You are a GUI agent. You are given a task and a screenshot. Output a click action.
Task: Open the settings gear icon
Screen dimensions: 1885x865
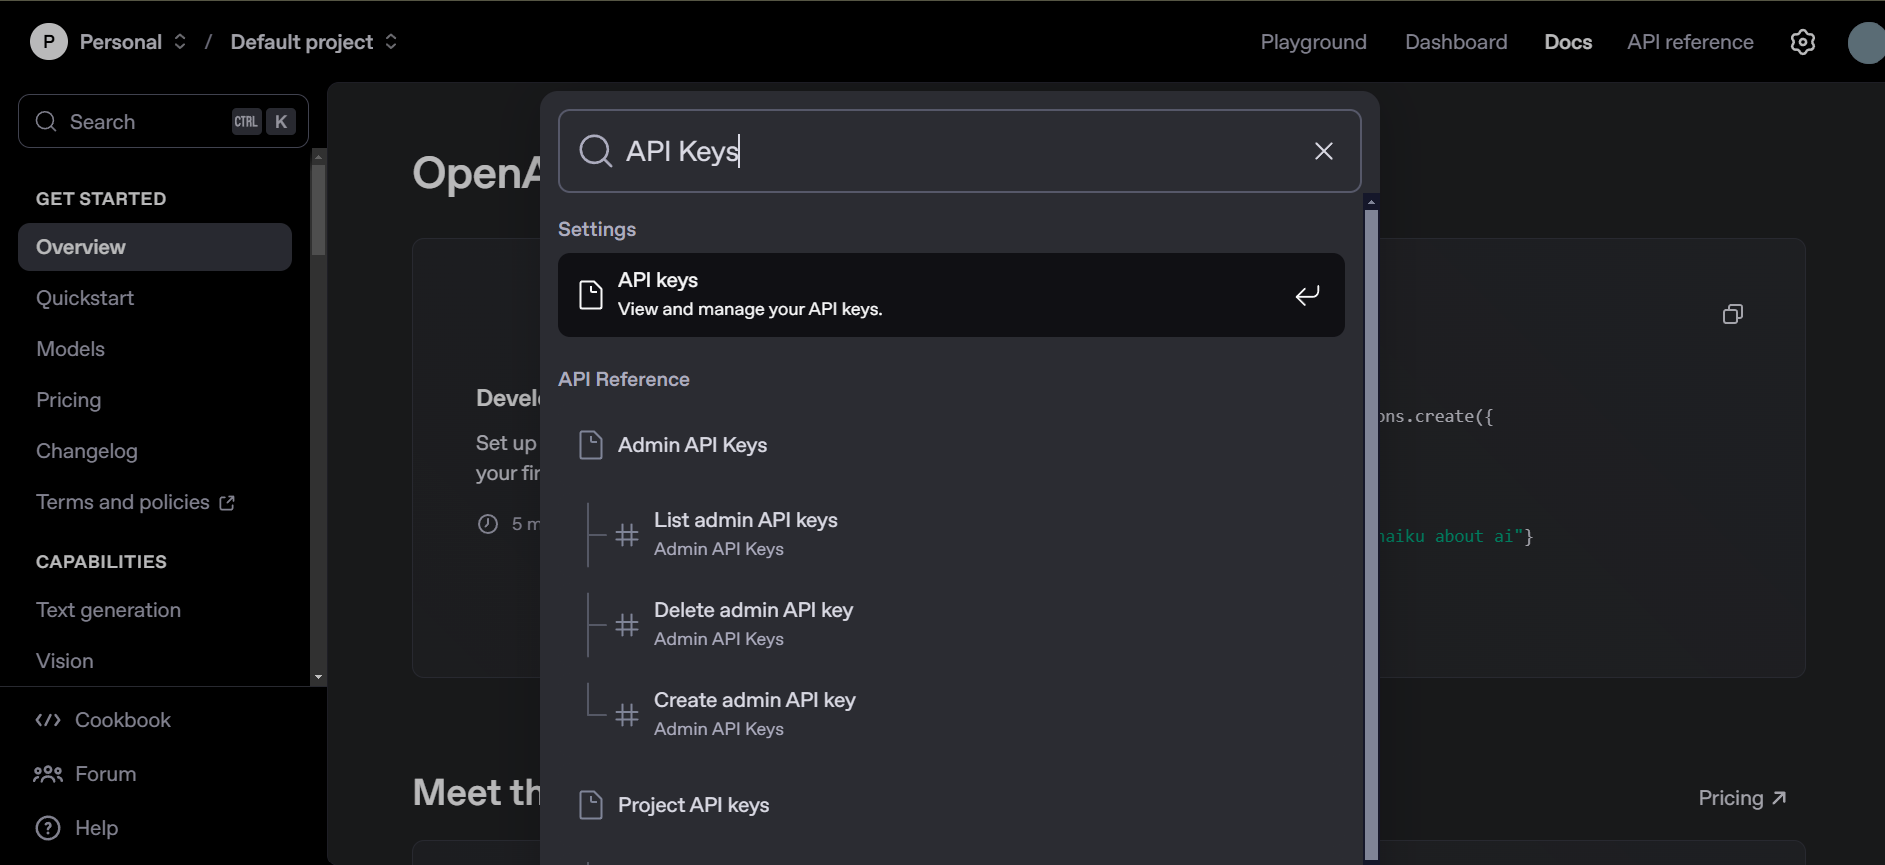[1803, 42]
